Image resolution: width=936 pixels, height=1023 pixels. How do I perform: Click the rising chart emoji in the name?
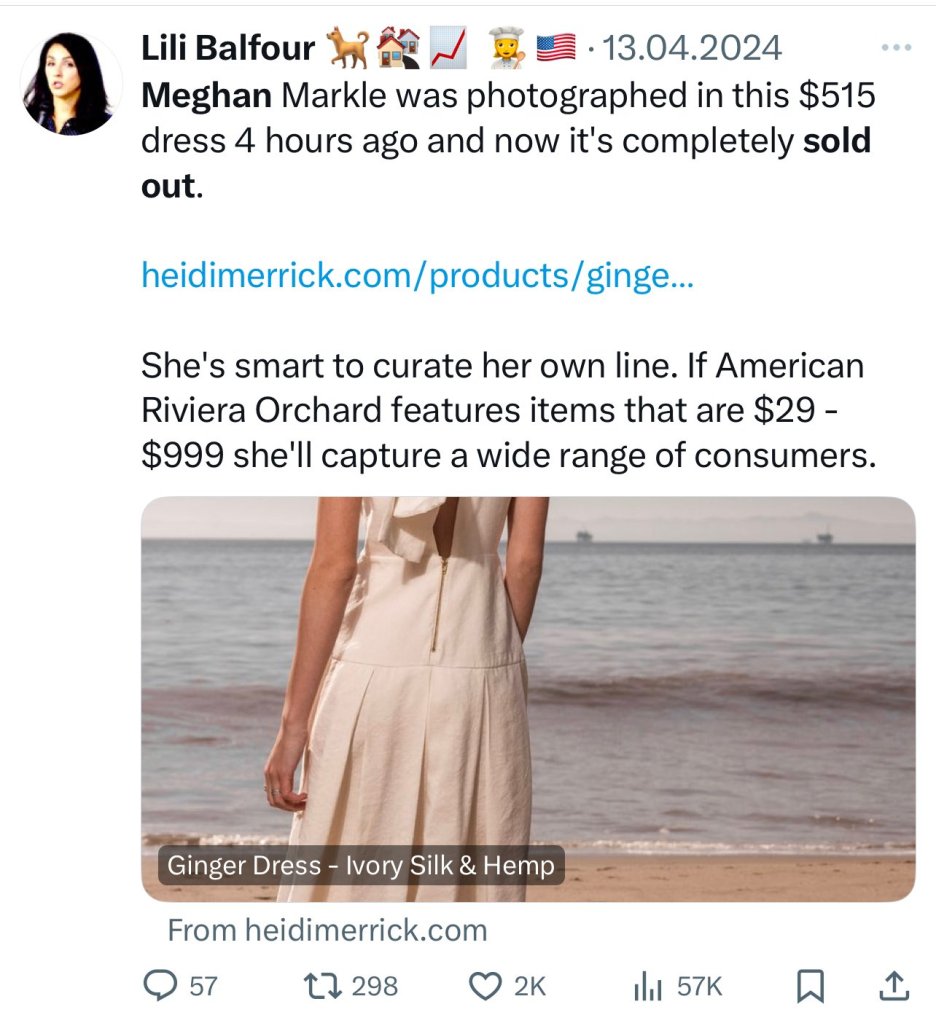click(449, 47)
